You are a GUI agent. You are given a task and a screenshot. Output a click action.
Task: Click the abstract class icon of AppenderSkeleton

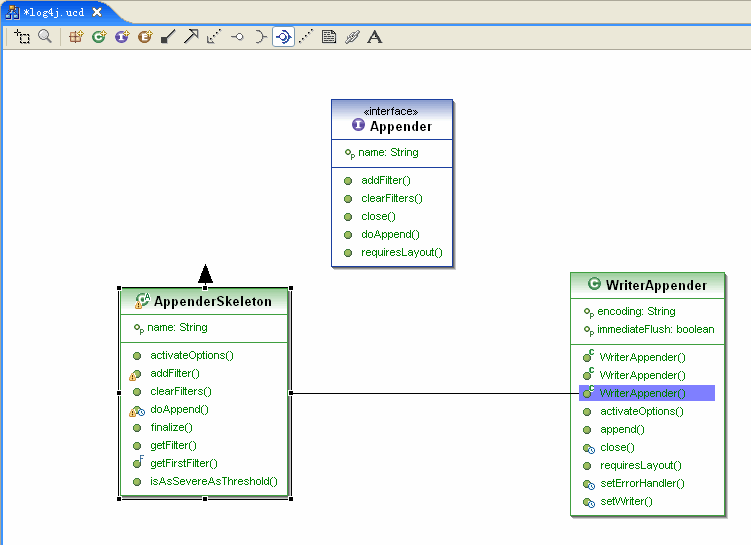[x=142, y=300]
